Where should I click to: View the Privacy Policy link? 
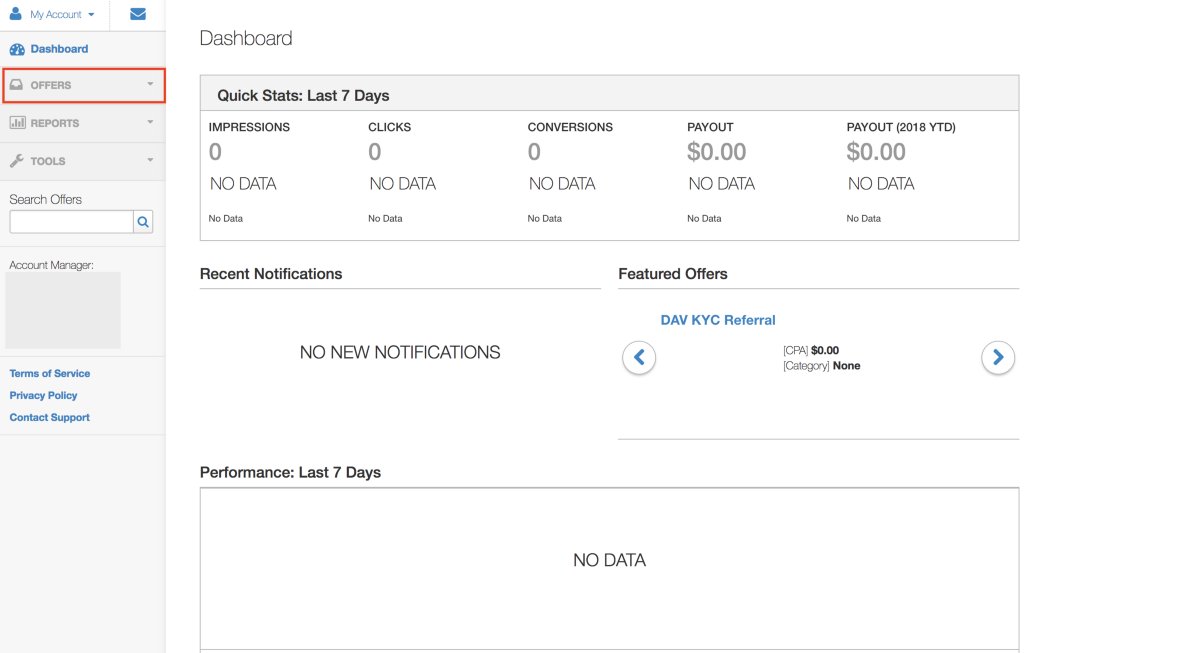click(43, 395)
